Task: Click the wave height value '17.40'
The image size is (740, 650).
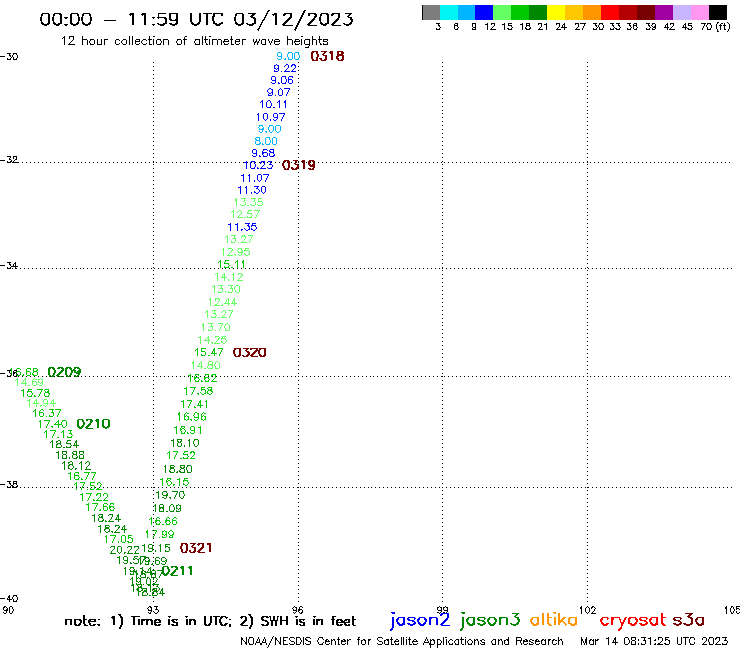Action: point(53,424)
